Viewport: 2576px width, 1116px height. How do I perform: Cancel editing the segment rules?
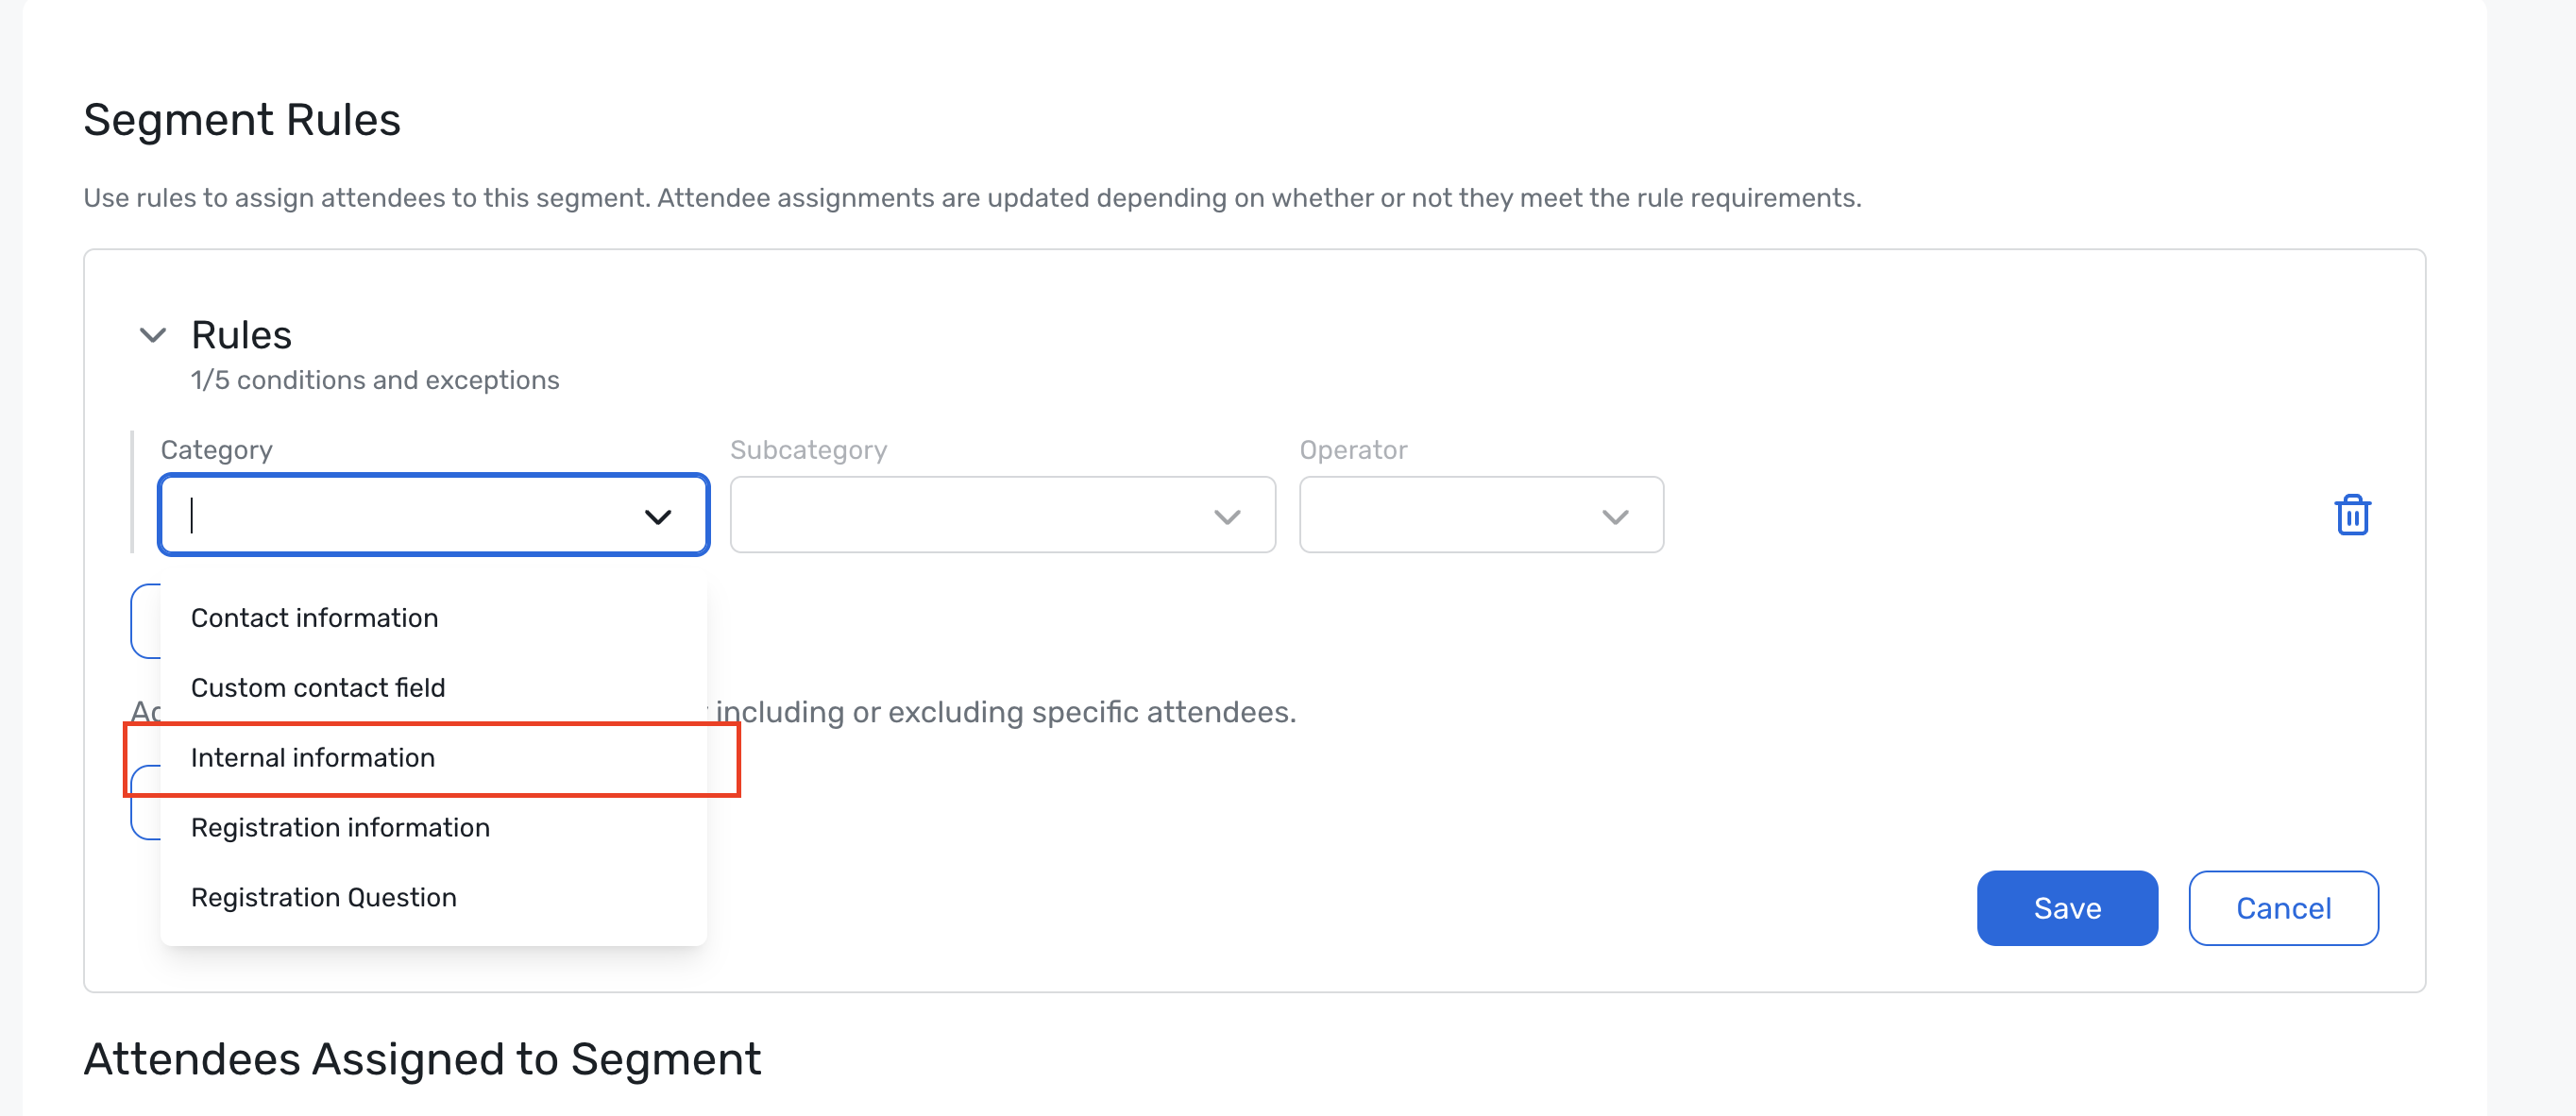[2283, 908]
